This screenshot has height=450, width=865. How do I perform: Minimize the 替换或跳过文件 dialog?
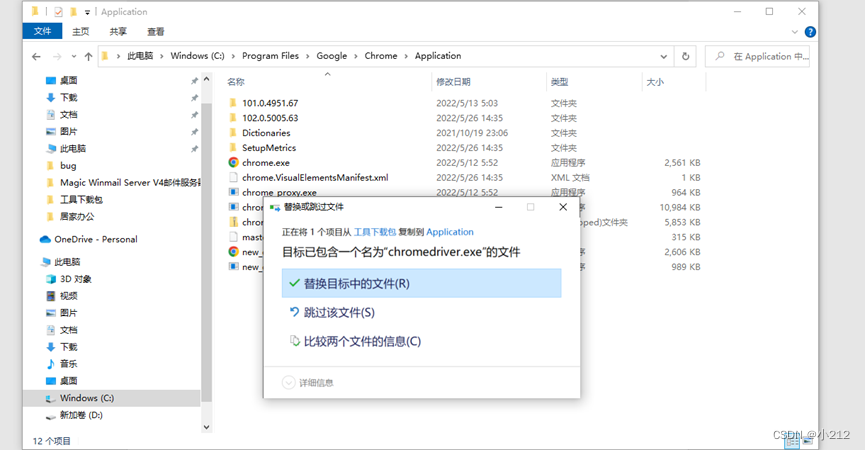[499, 207]
